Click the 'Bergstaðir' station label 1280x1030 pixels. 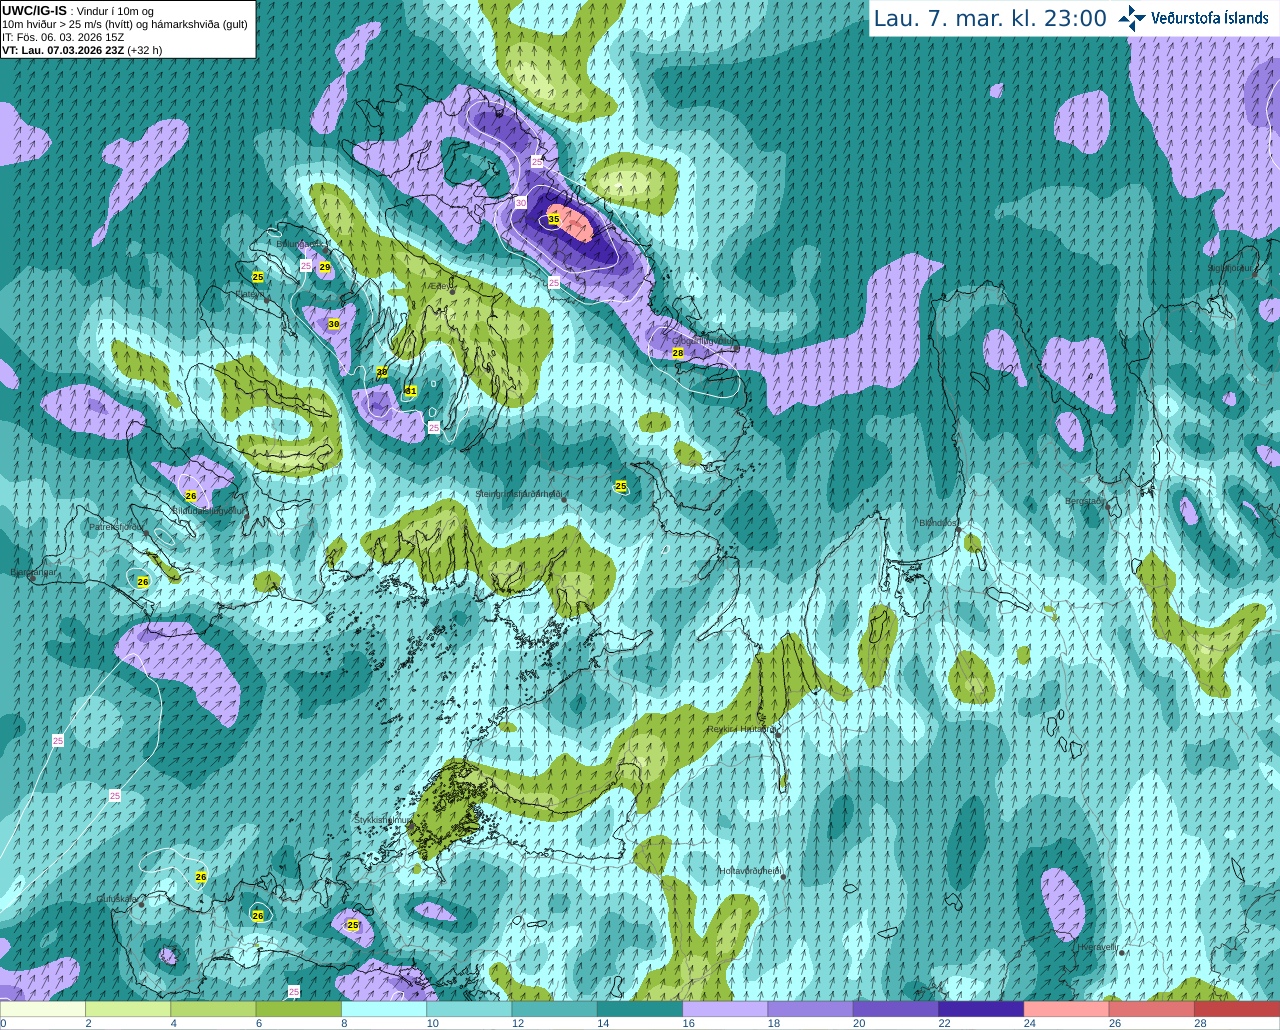(x=1085, y=501)
